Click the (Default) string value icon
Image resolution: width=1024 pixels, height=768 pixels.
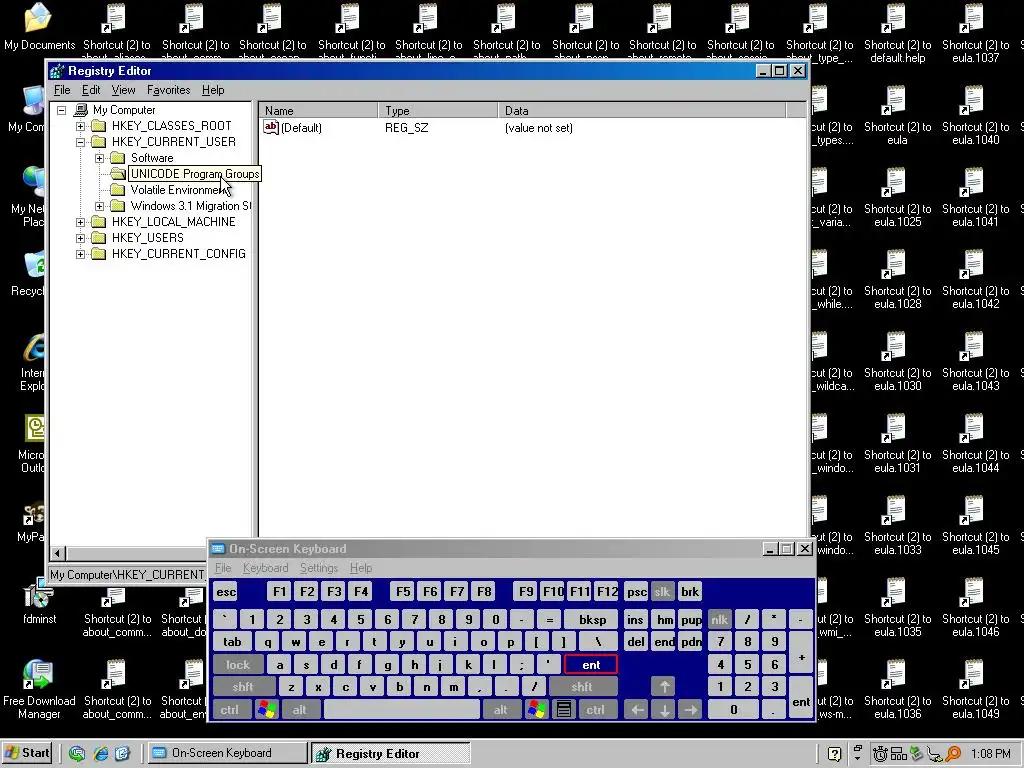[x=271, y=127]
